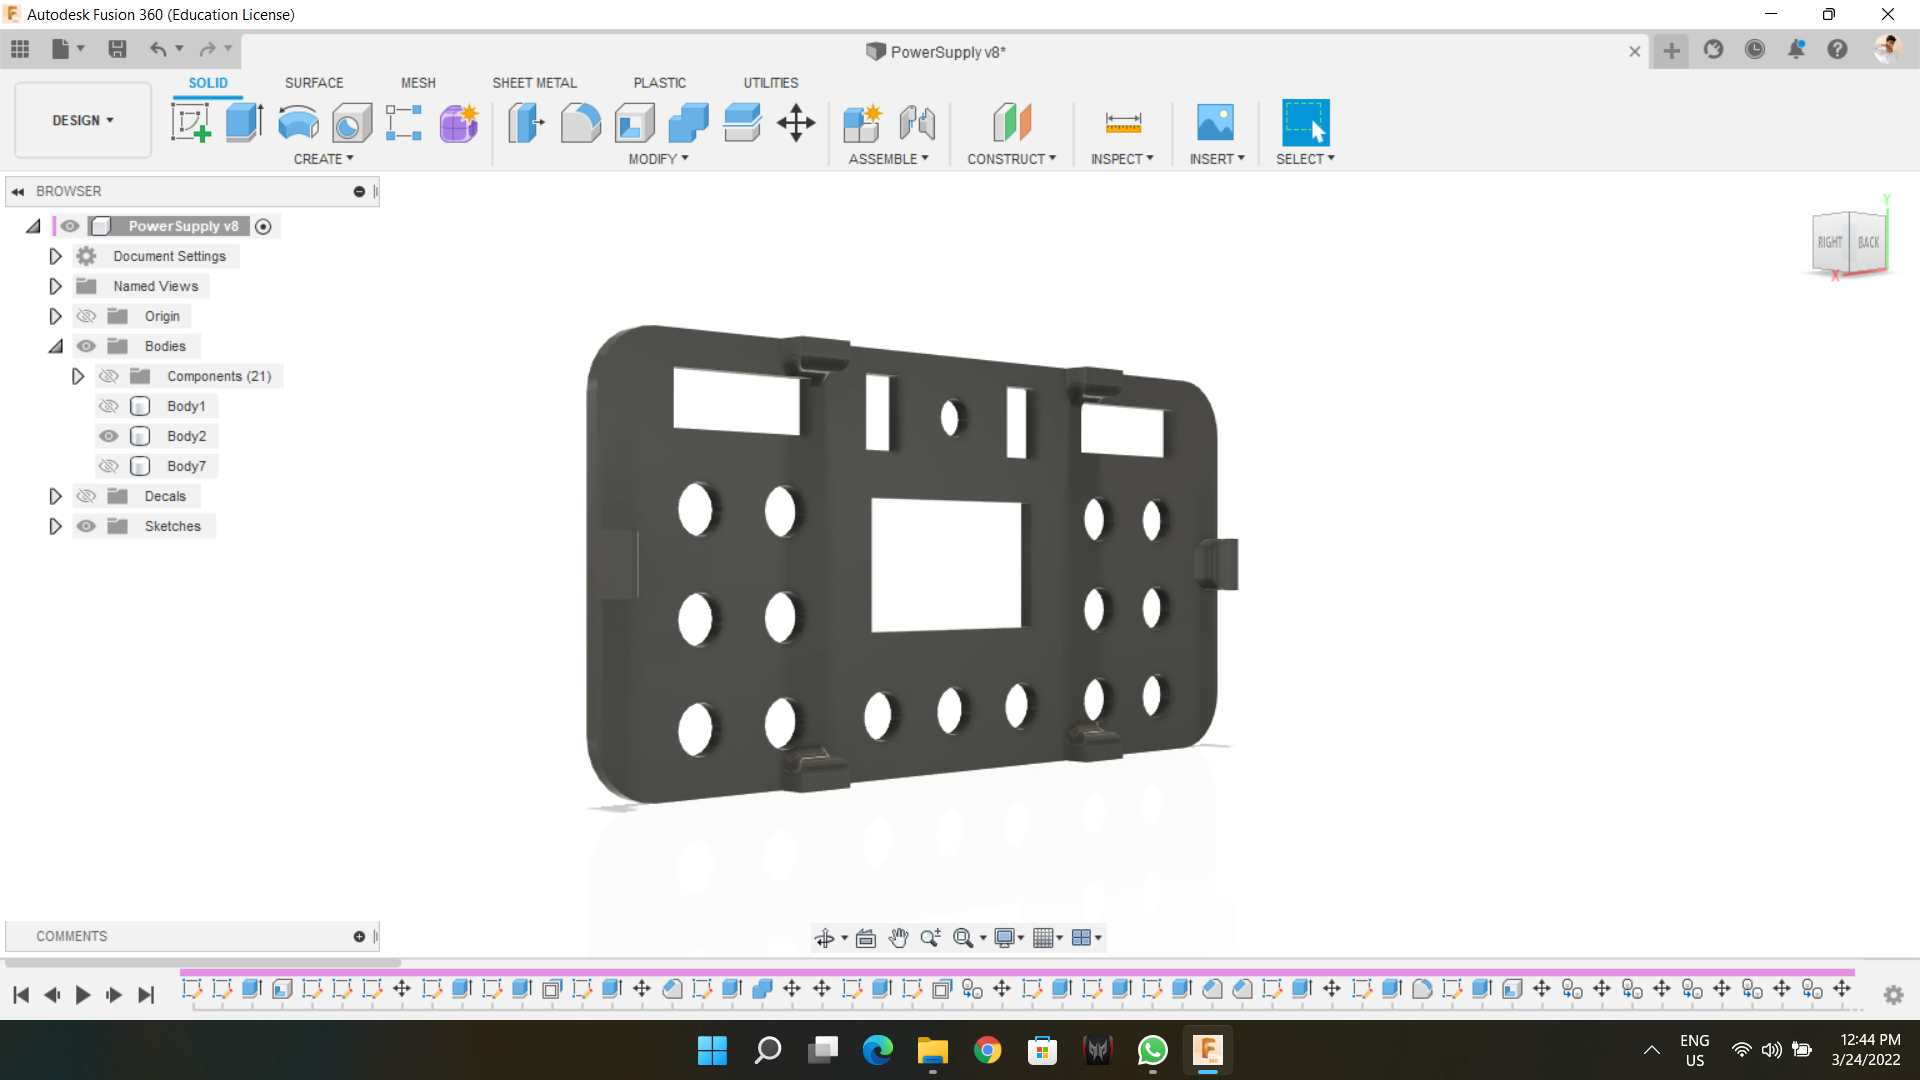Toggle visibility of Body2
The height and width of the screenshot is (1080, 1920).
[x=108, y=436]
